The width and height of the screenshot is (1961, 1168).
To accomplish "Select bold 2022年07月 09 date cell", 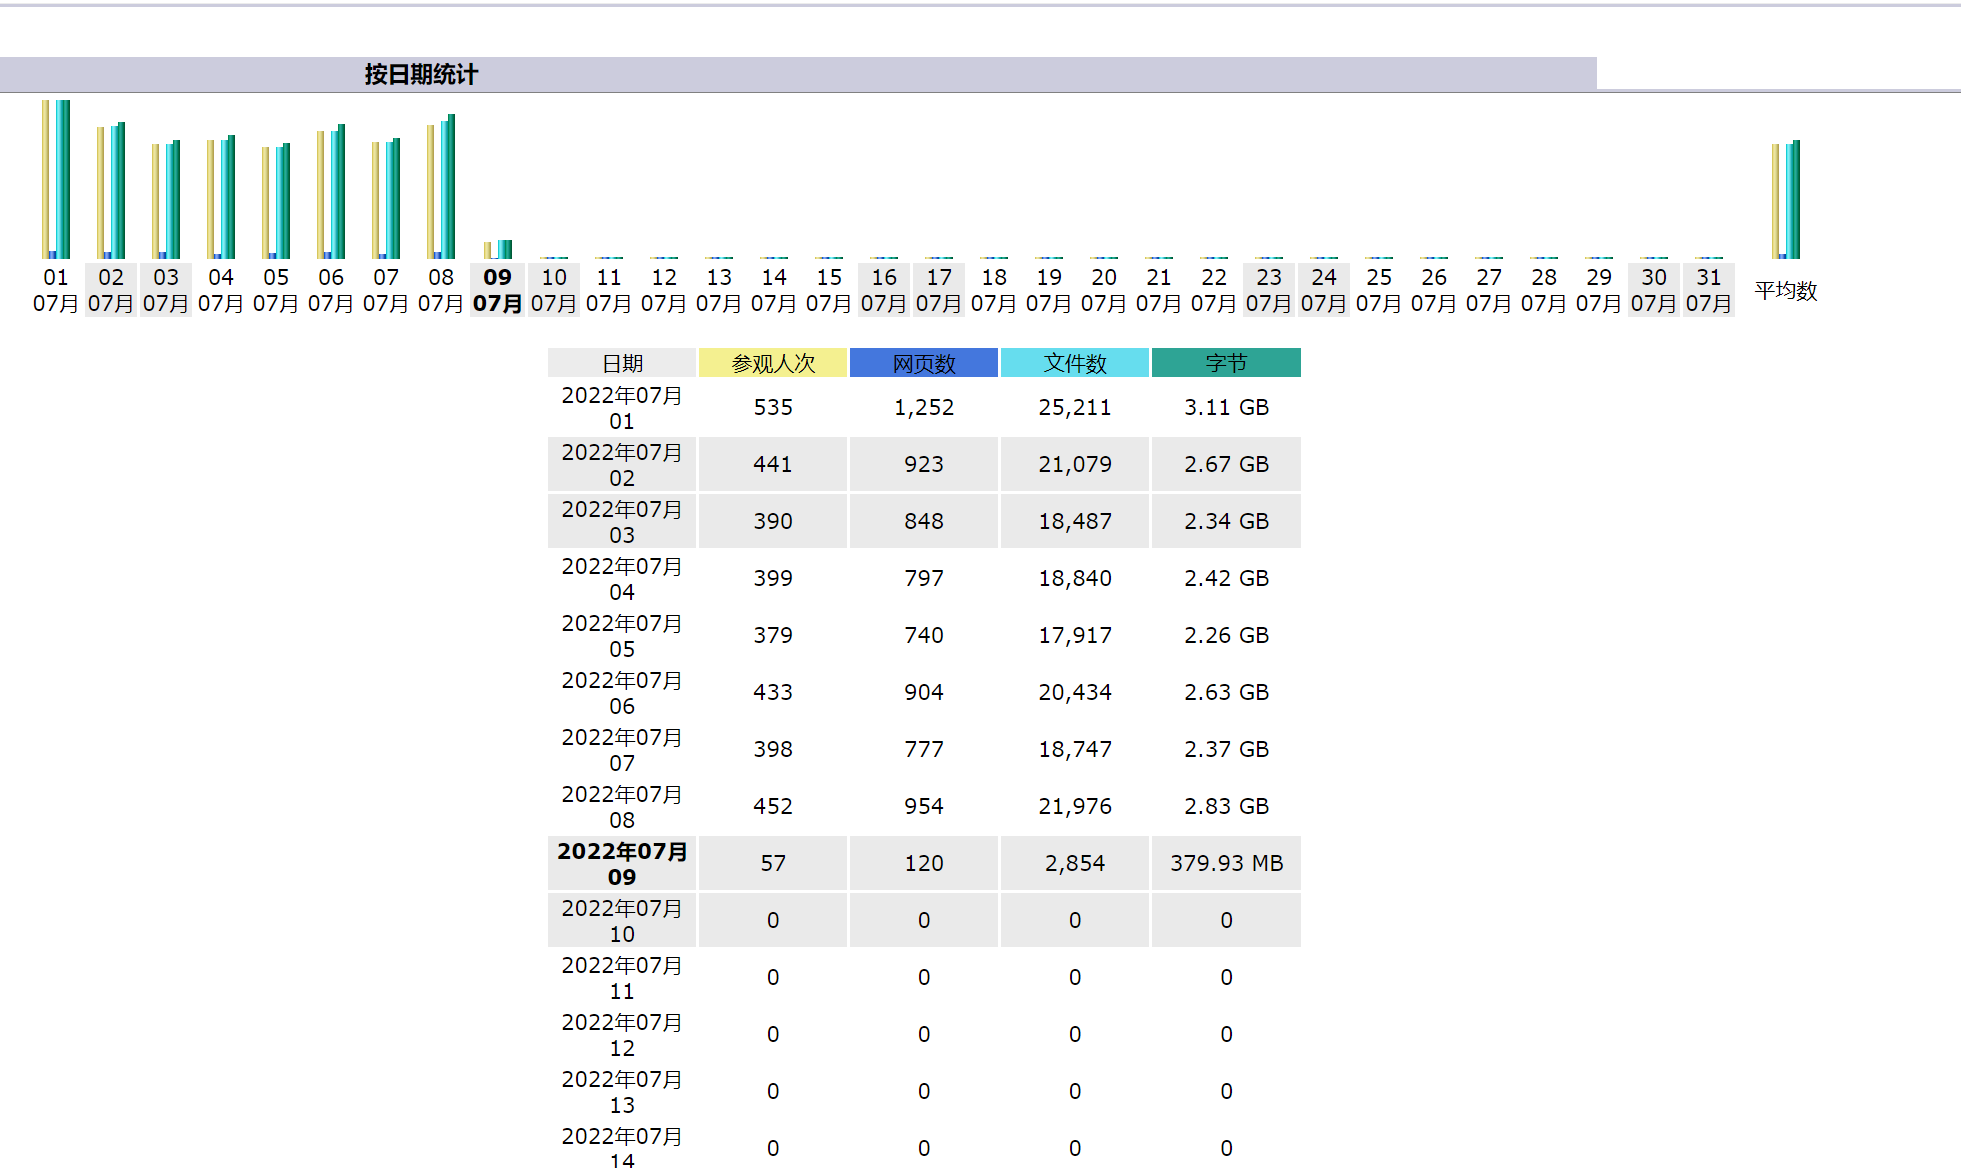I will (622, 863).
